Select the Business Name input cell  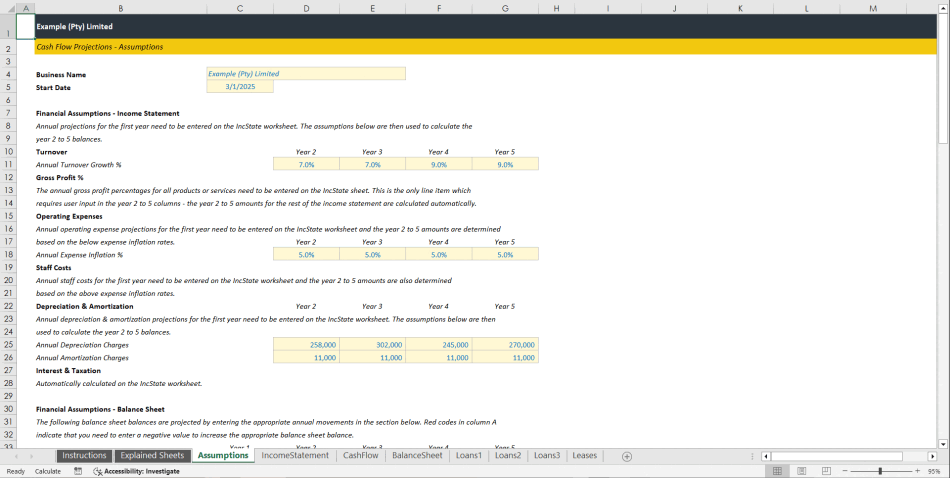[305, 74]
